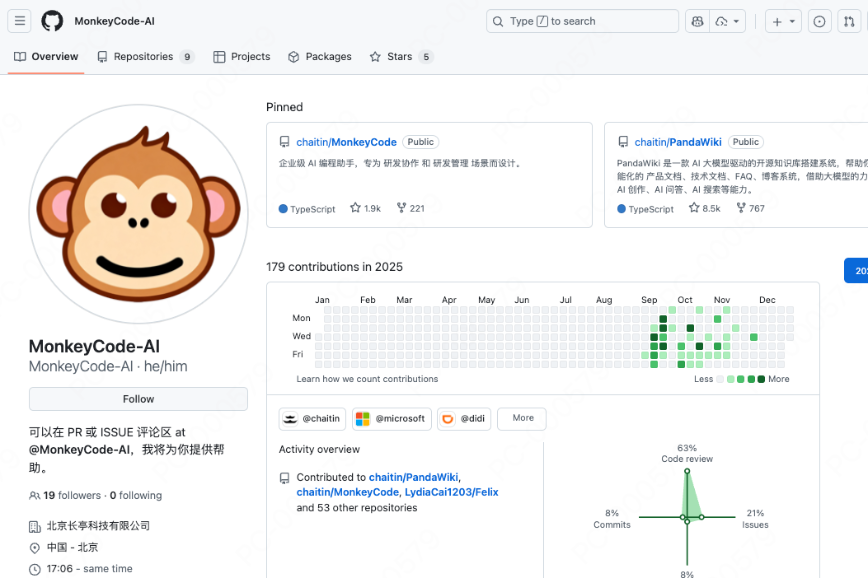Viewport: 868px width, 578px height.
Task: Click the 北京长亭科技有限公司 organization text
Action: pos(98,526)
